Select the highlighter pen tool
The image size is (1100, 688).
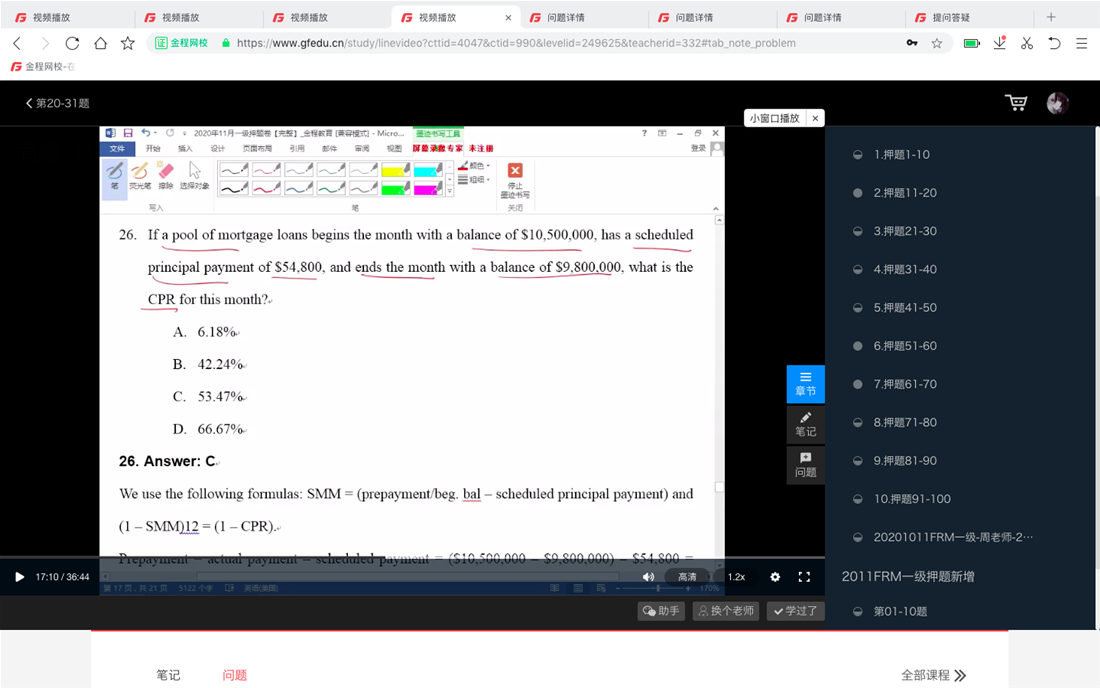click(x=140, y=175)
